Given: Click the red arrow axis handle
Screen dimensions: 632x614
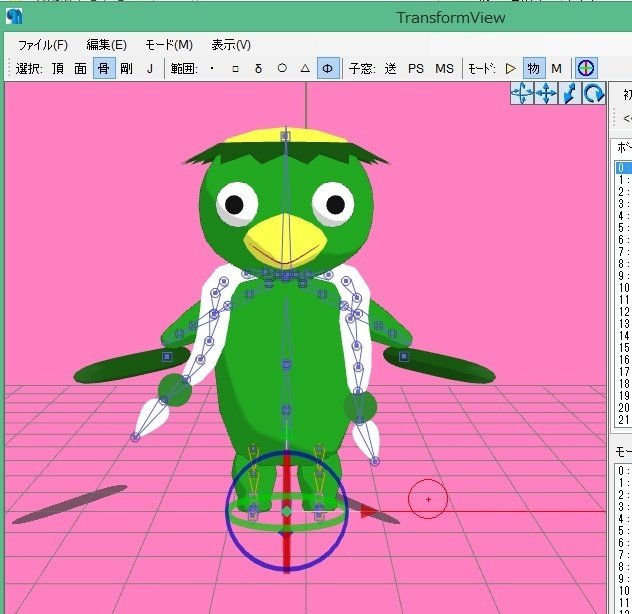Looking at the screenshot, I should pyautogui.click(x=368, y=511).
